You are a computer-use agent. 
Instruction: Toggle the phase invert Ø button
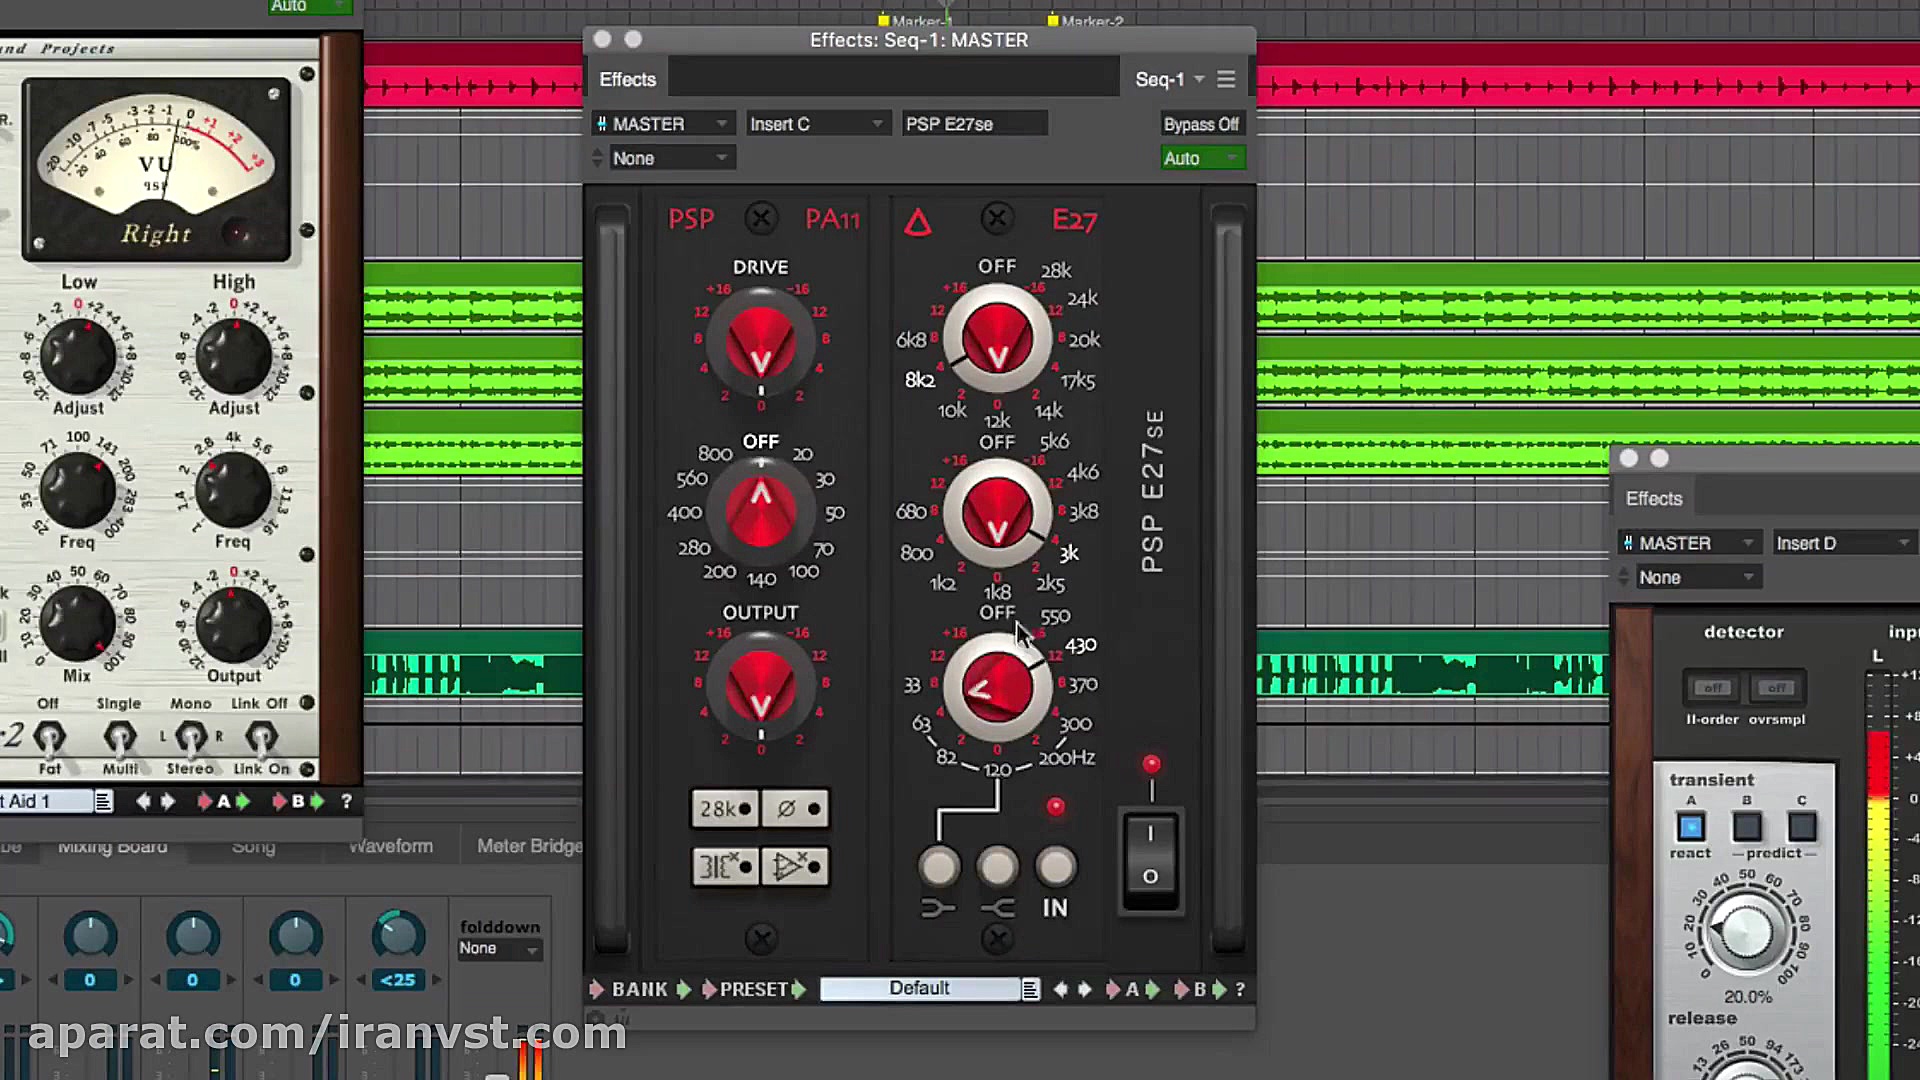796,808
